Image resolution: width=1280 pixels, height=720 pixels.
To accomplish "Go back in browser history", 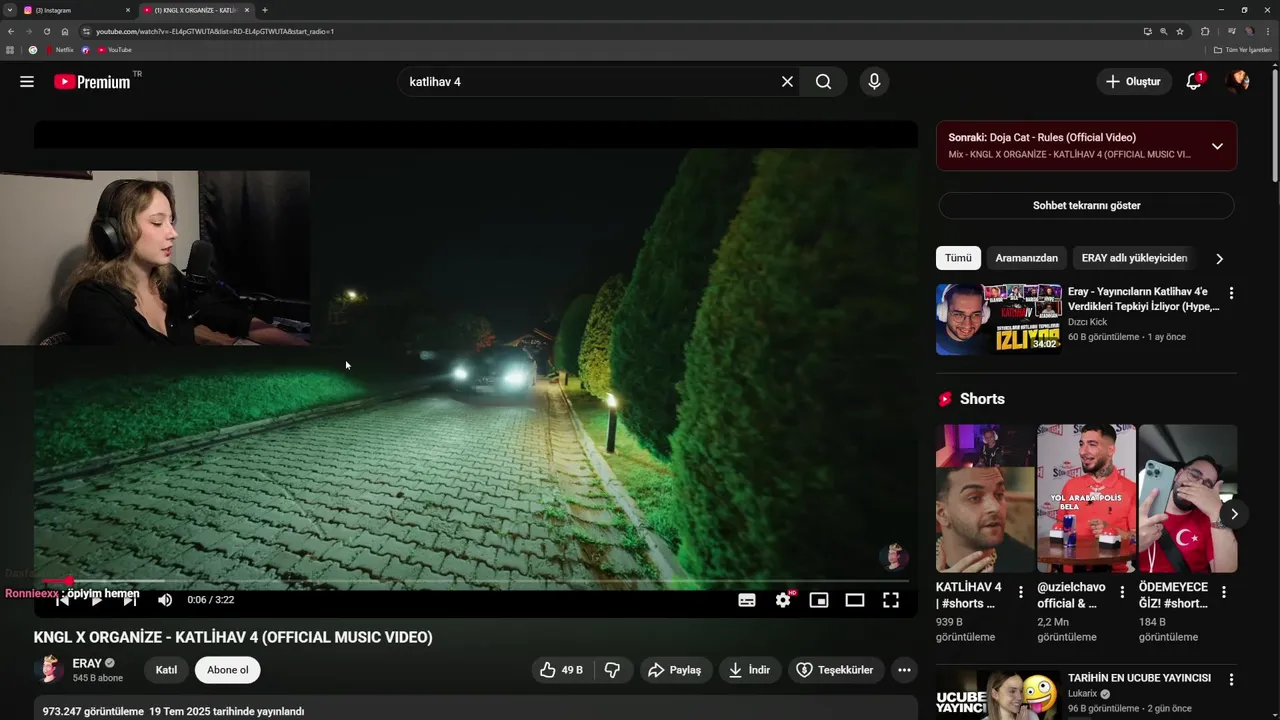I will coord(11,31).
